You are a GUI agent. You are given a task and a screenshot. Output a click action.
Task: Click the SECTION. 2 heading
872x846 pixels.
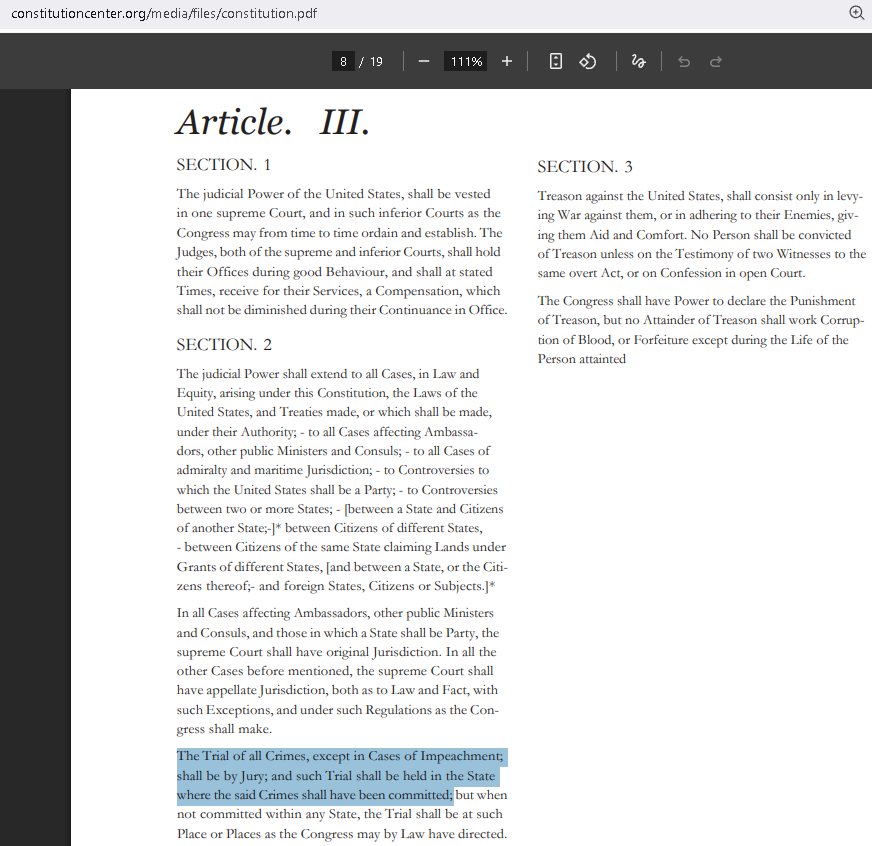tap(224, 345)
